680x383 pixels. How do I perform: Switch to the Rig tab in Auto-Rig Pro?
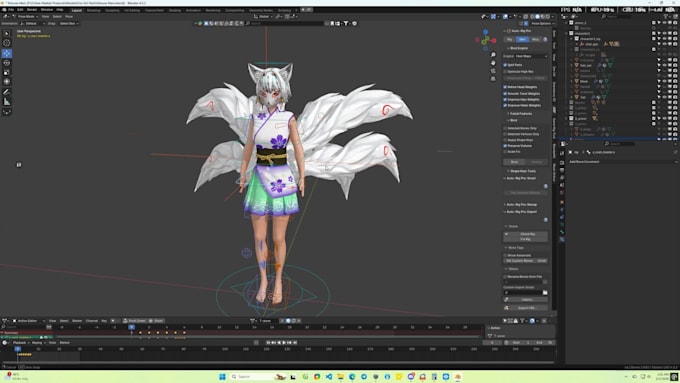click(x=510, y=39)
